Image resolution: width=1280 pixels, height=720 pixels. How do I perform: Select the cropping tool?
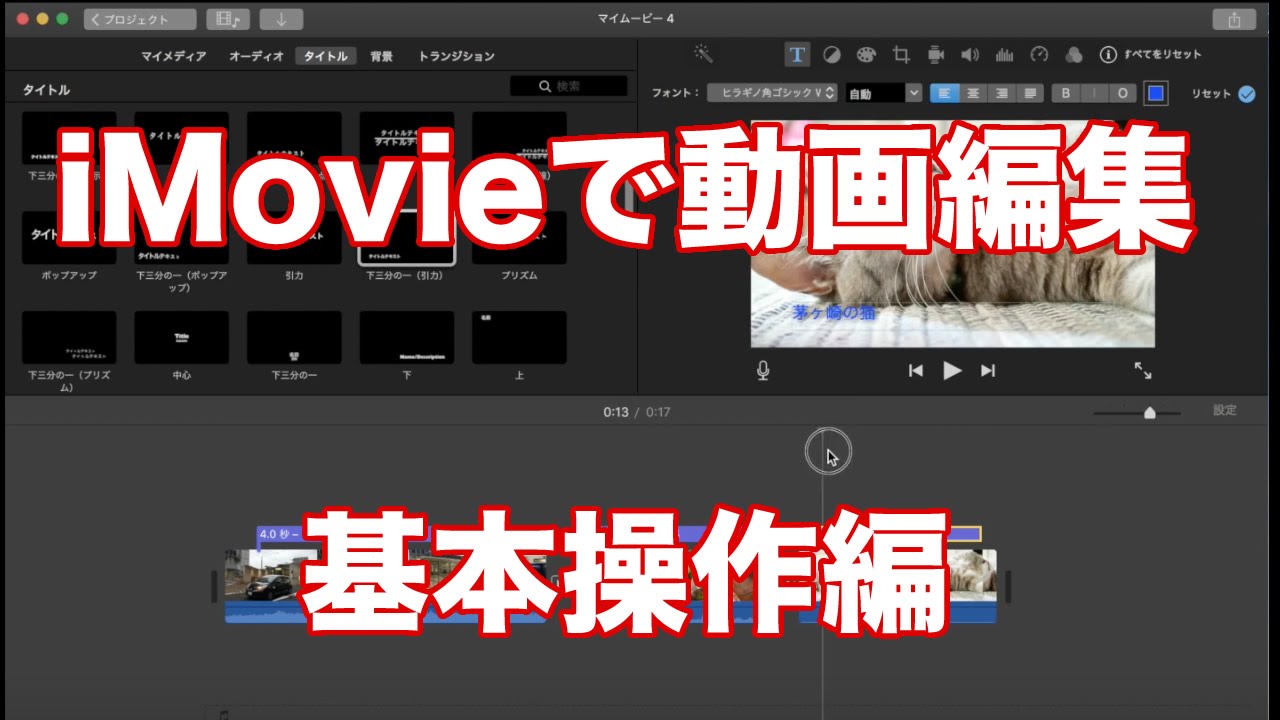(902, 55)
